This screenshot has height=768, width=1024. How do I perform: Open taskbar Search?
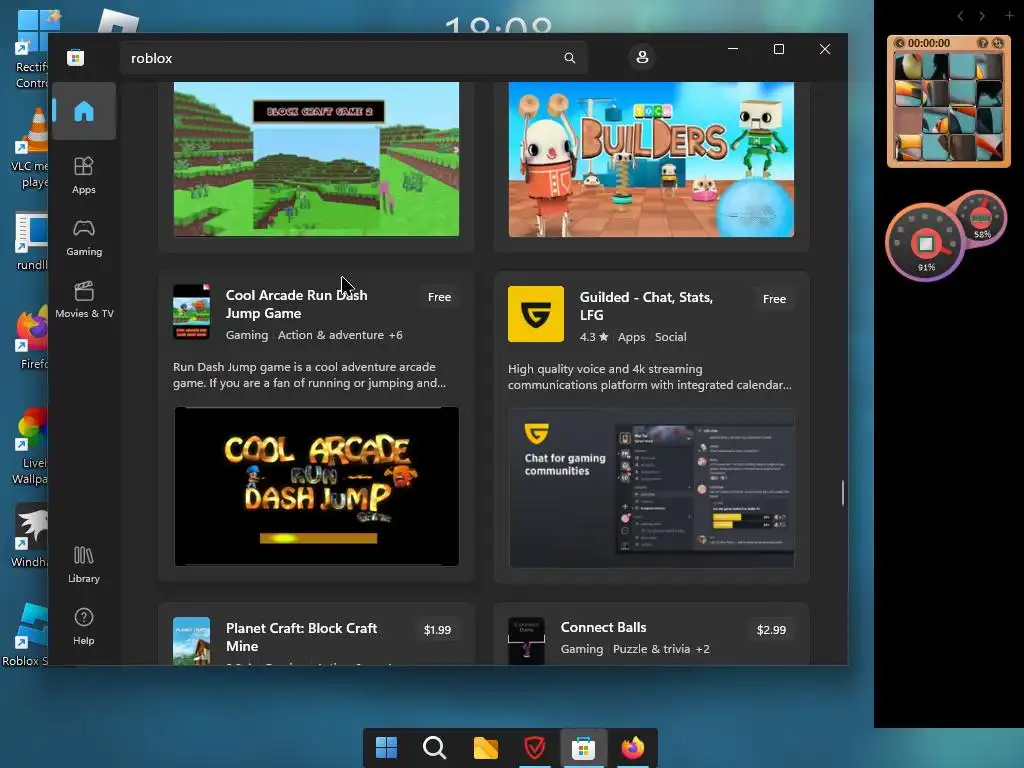pyautogui.click(x=435, y=748)
